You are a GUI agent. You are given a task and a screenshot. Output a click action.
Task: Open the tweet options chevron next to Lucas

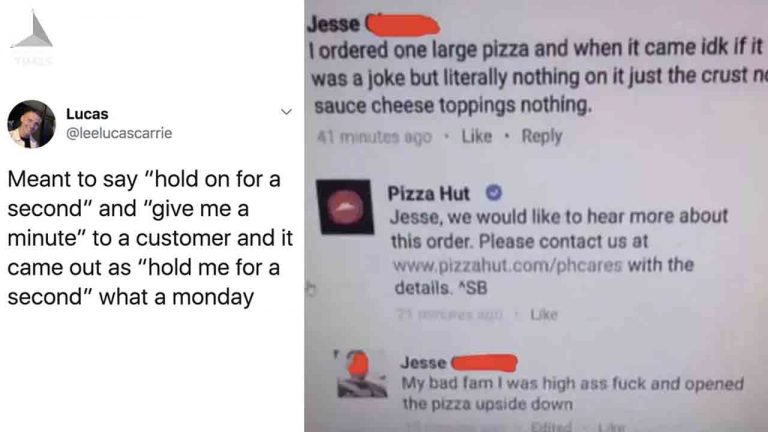(286, 112)
